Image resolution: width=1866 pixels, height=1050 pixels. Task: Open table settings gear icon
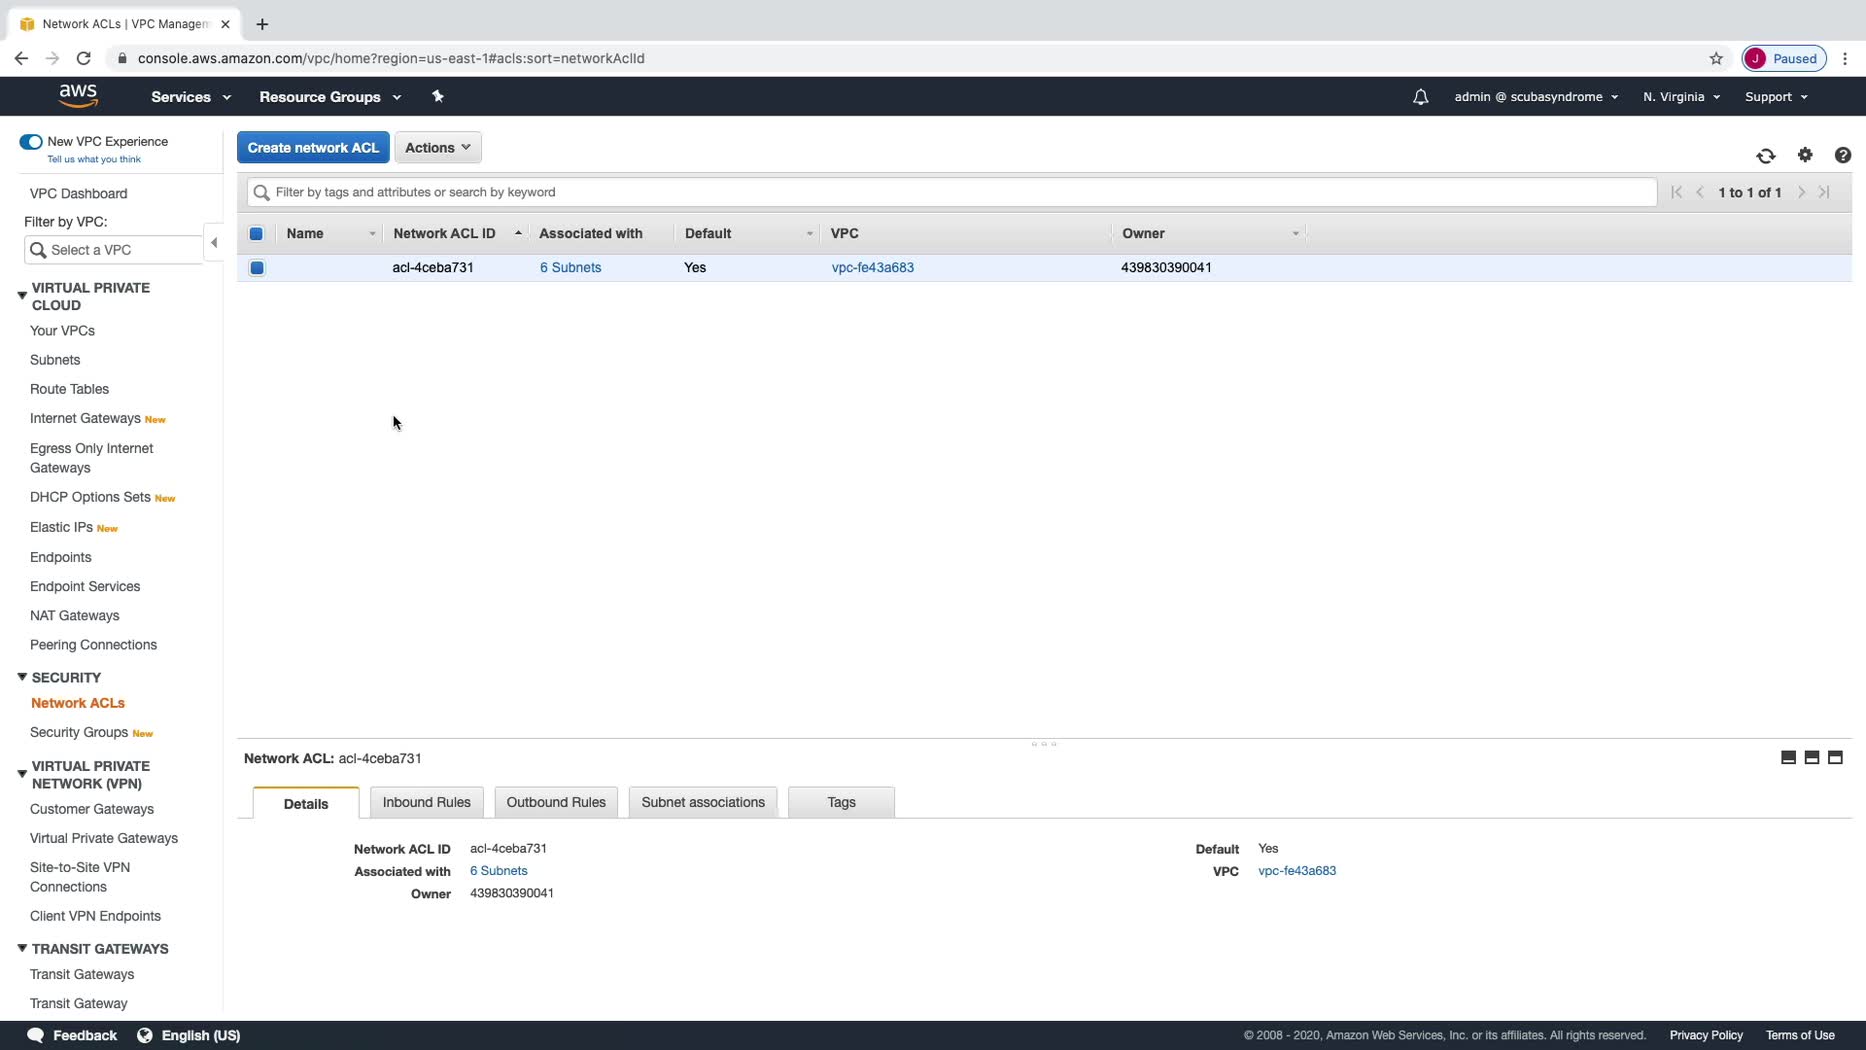tap(1805, 155)
